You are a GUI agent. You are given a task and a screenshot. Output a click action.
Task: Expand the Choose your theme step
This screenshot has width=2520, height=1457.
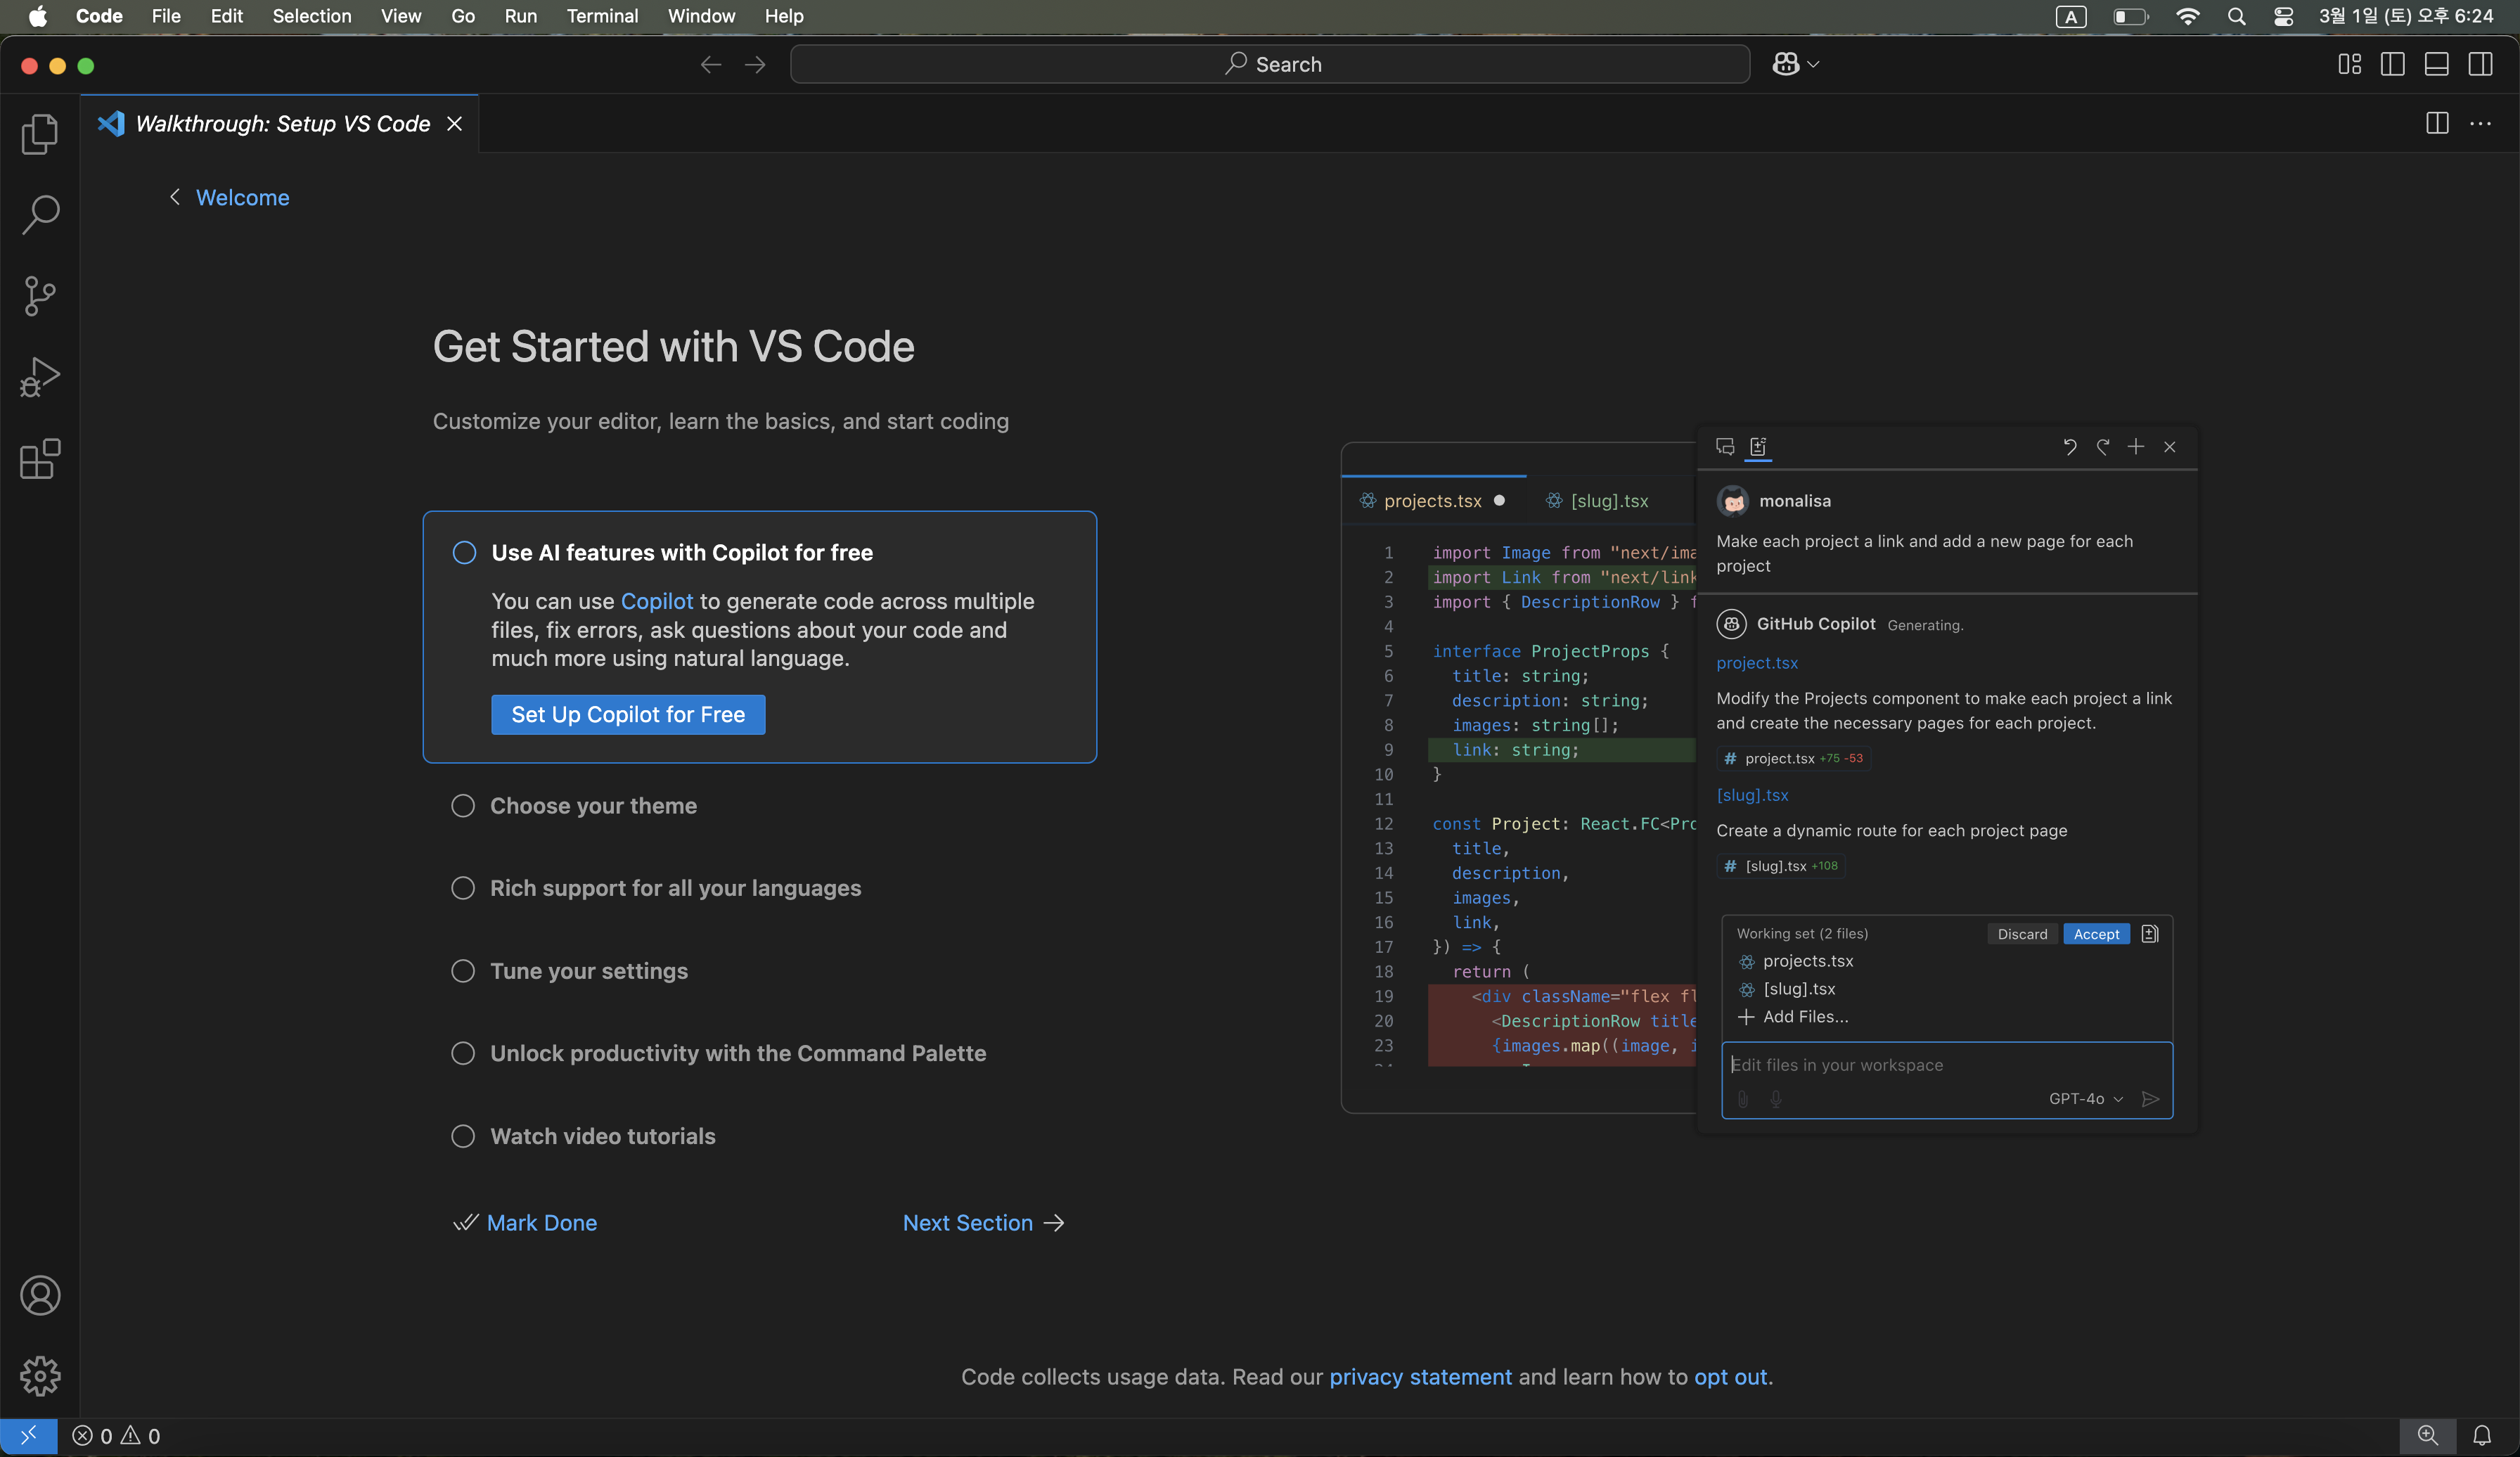click(x=593, y=805)
